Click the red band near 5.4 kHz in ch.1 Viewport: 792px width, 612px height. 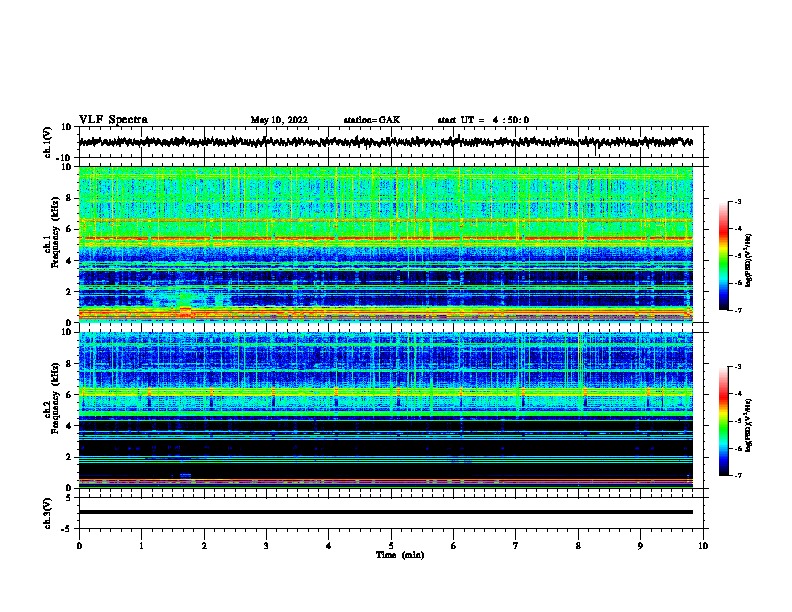385,238
